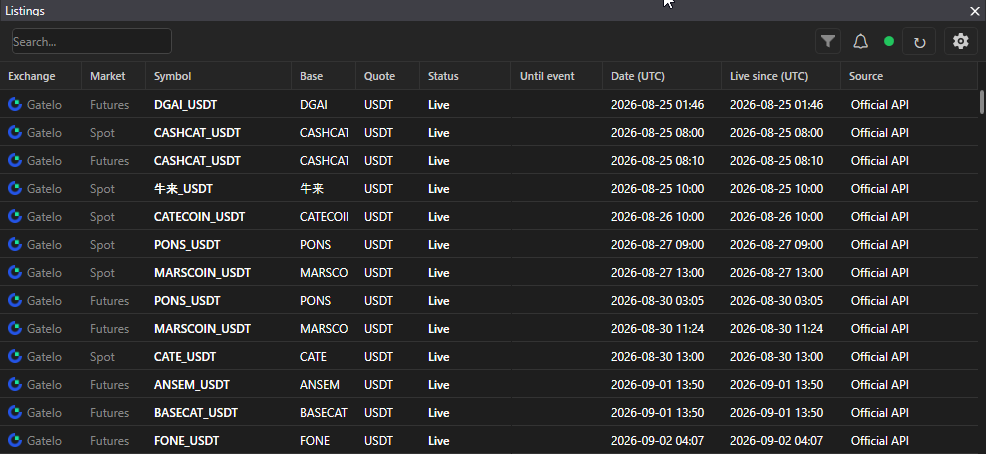Screen dimensions: 986x454
Task: Focus the Search input field
Action: pos(92,42)
